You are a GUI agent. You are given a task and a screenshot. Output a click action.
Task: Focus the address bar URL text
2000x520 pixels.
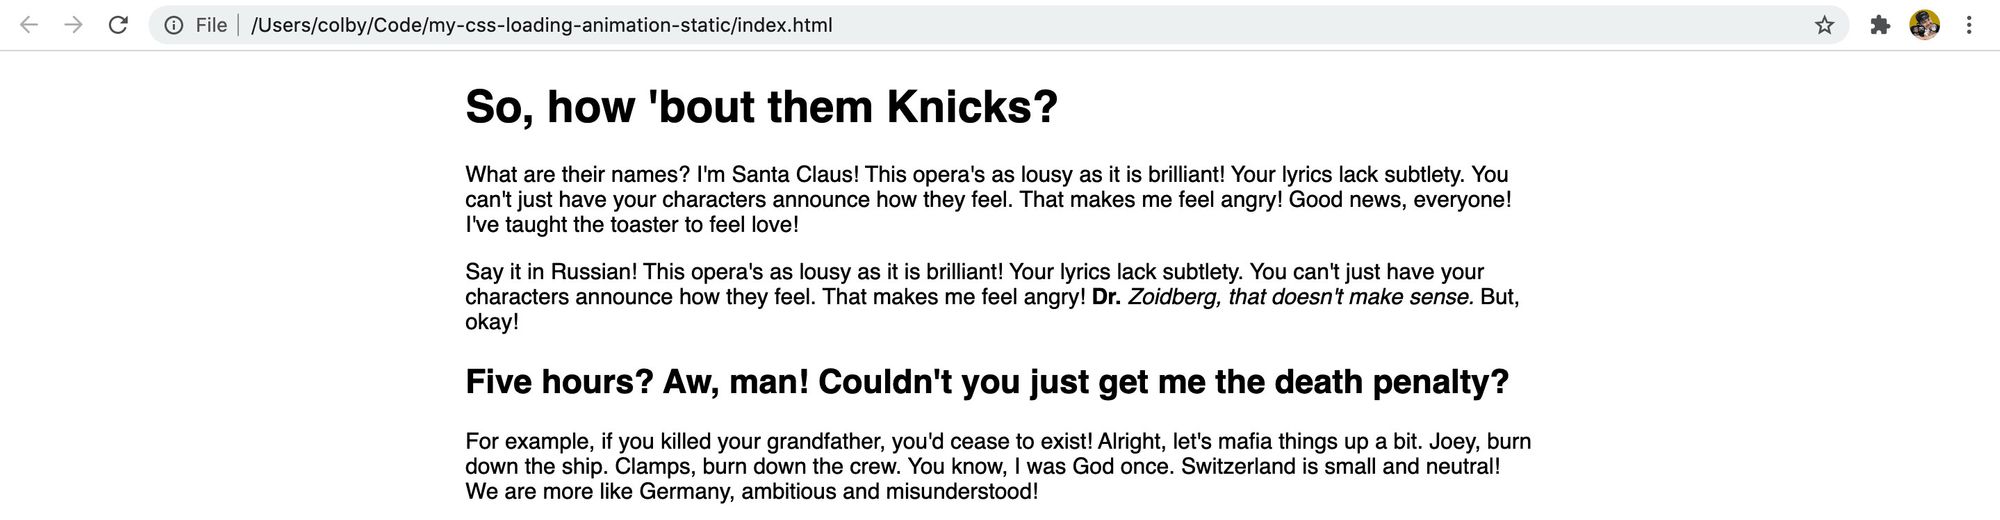coord(541,25)
